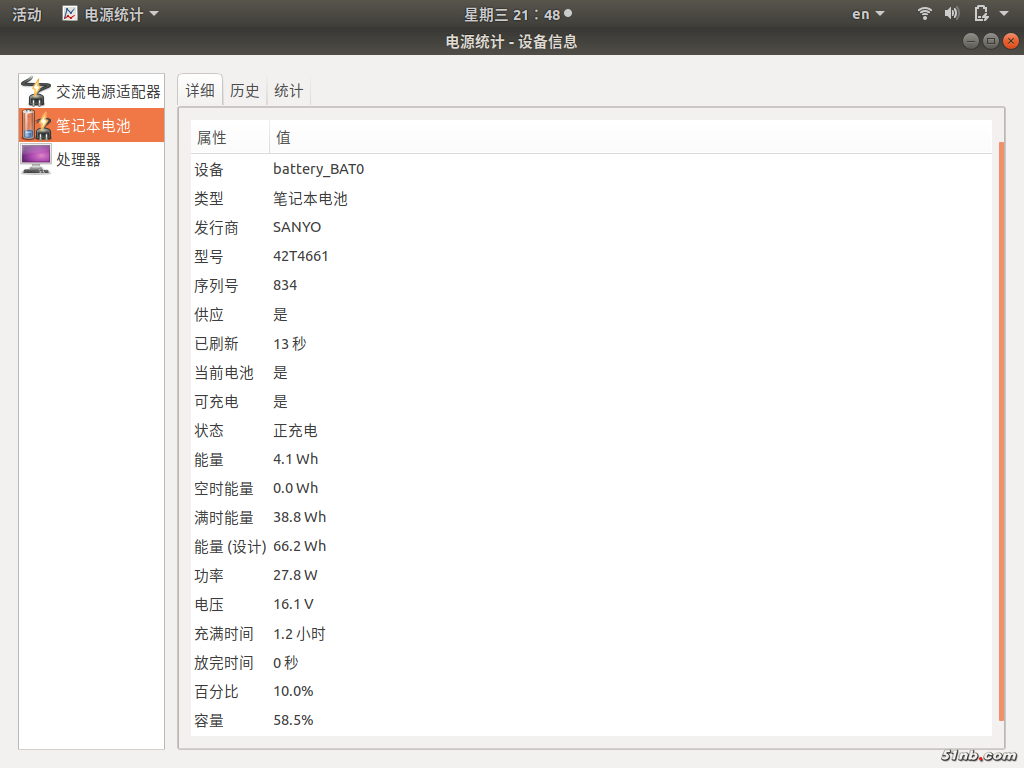Click the laptop battery icon in sidebar

click(x=36, y=125)
